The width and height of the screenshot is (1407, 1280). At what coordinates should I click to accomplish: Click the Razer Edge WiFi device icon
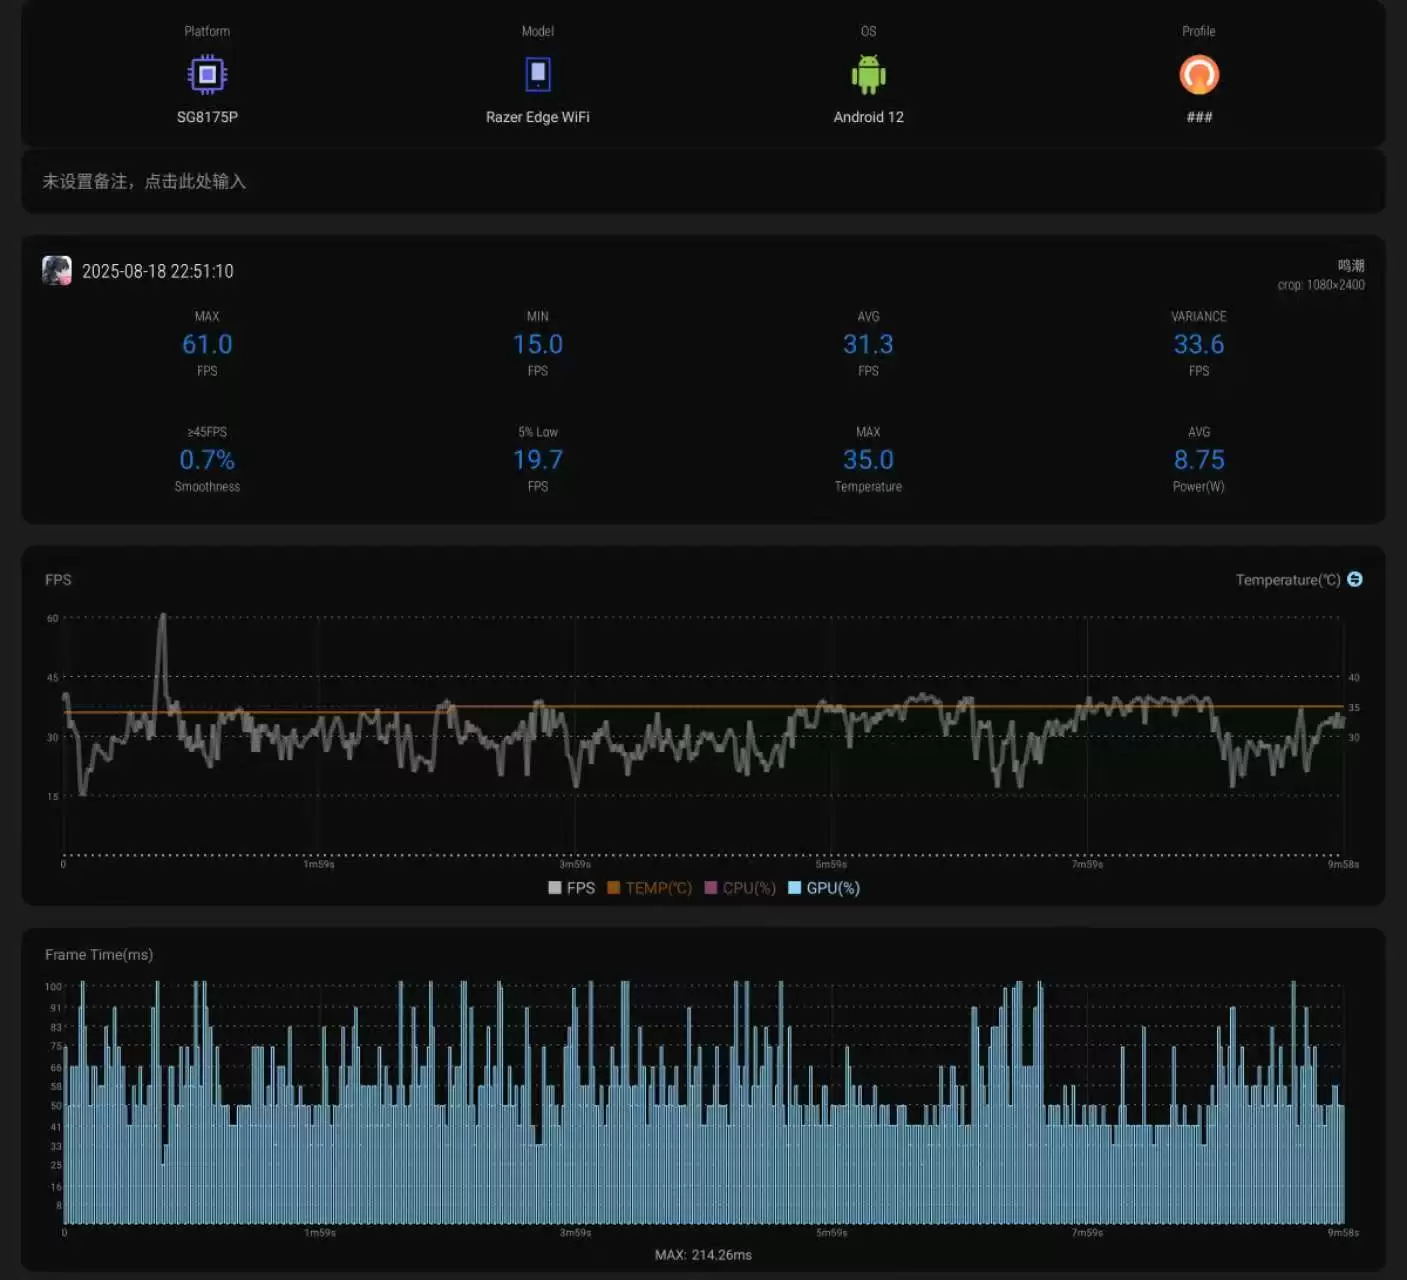(538, 75)
